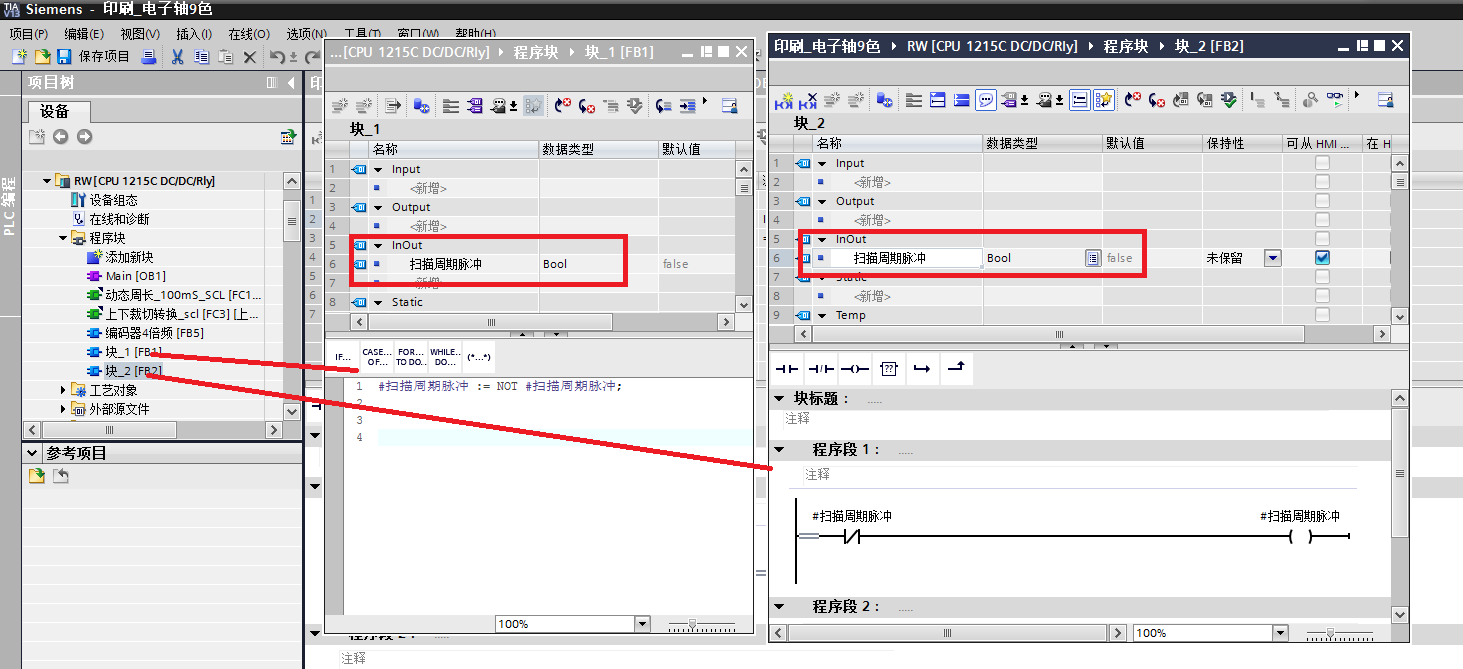
Task: Collapse the 程序块 folder in project tree
Action: [63, 238]
